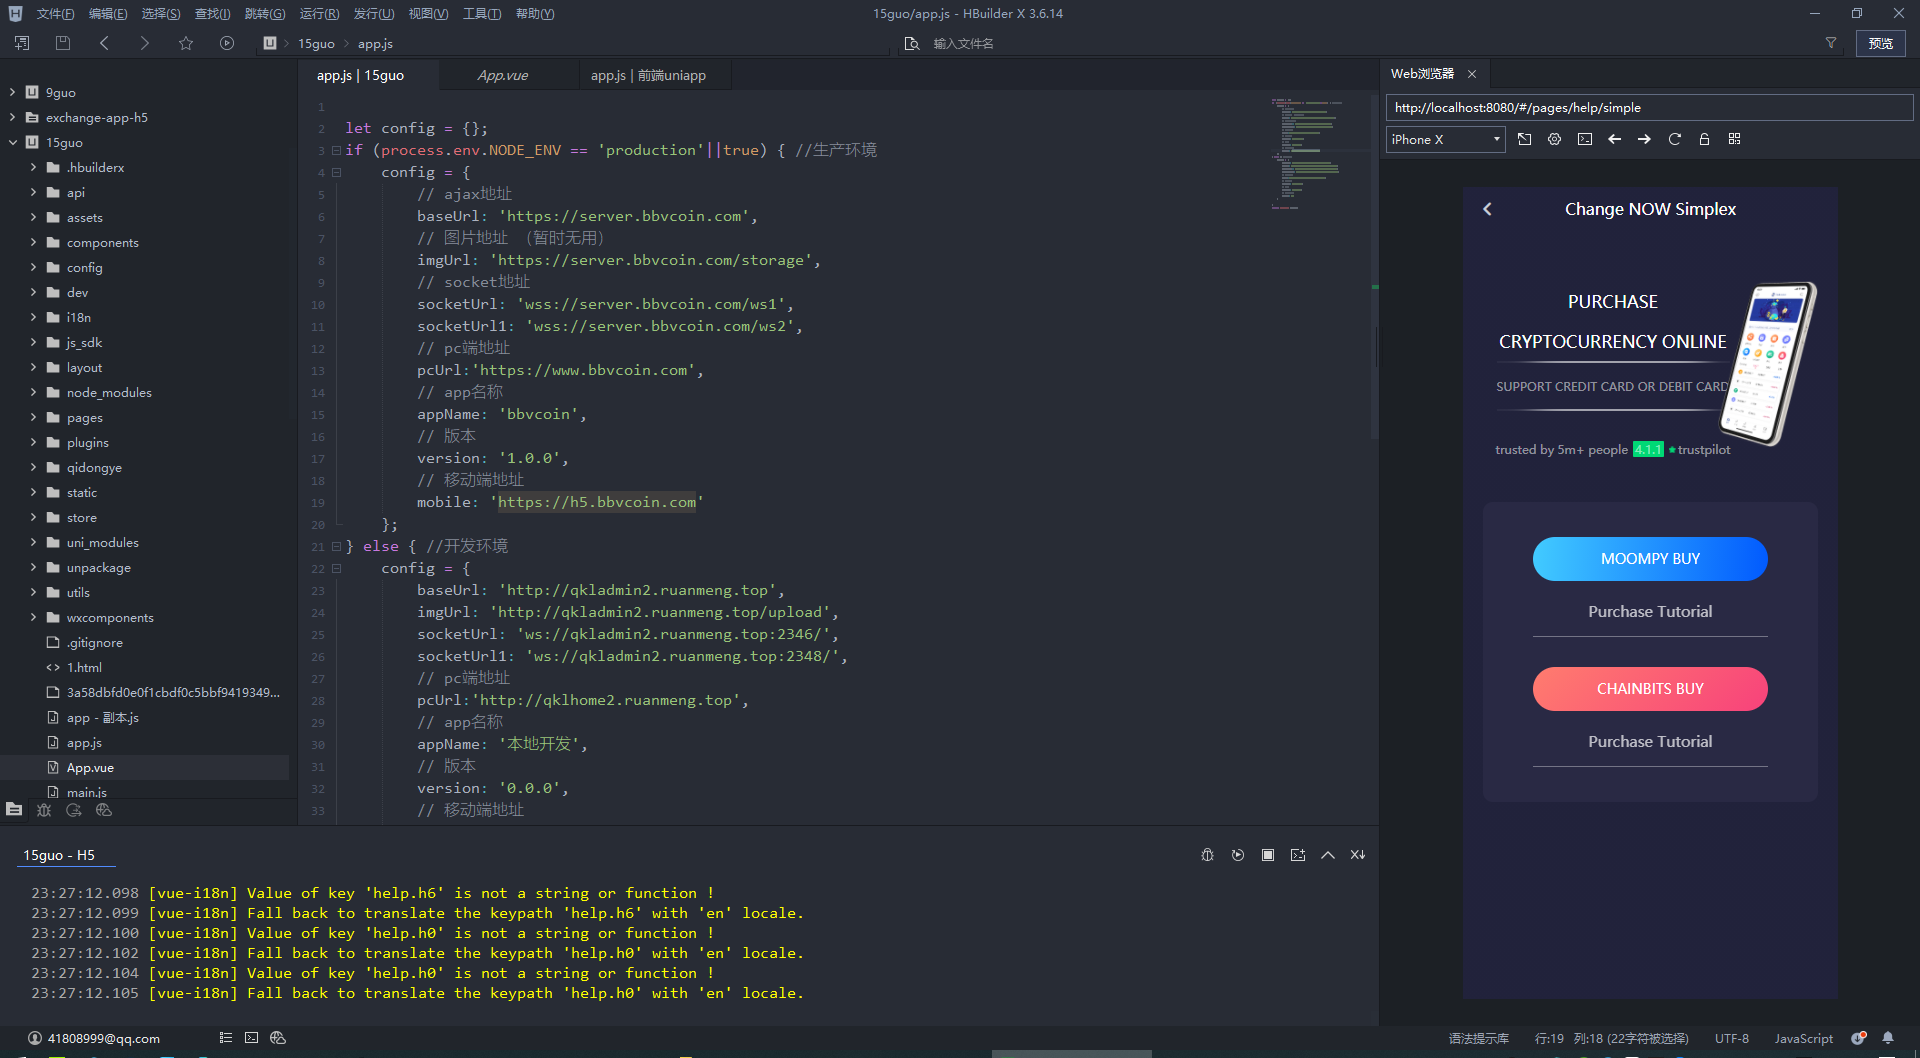Click the Web browser back arrow
1920x1058 pixels.
click(x=1614, y=139)
